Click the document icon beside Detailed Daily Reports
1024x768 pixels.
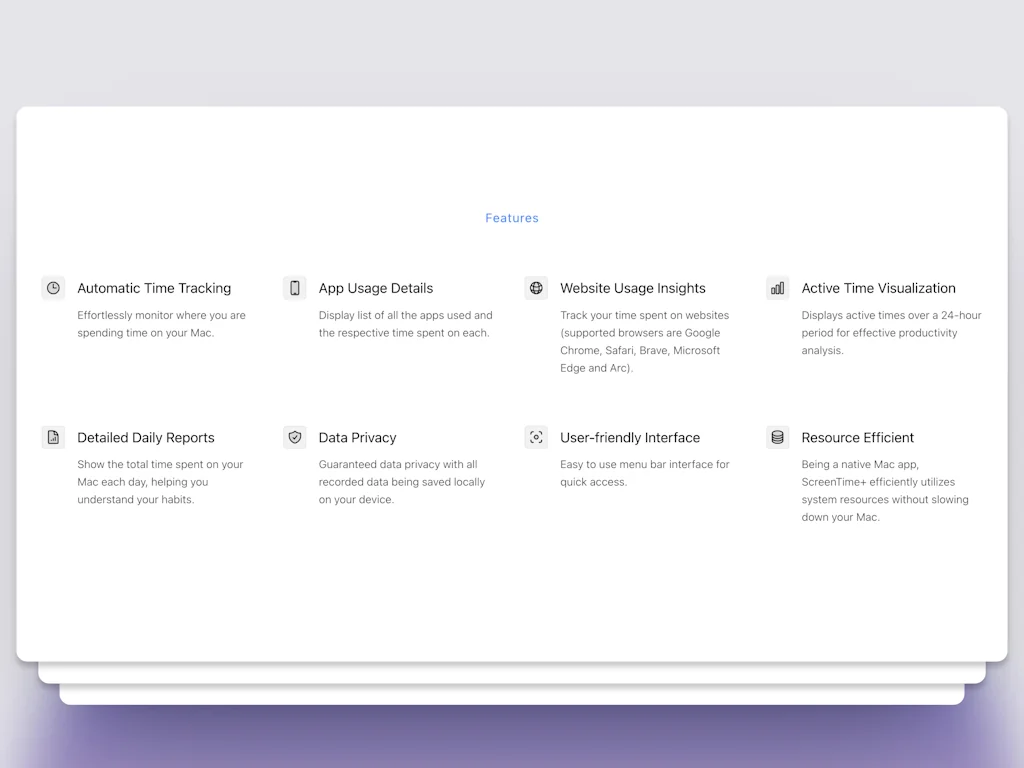tap(54, 438)
